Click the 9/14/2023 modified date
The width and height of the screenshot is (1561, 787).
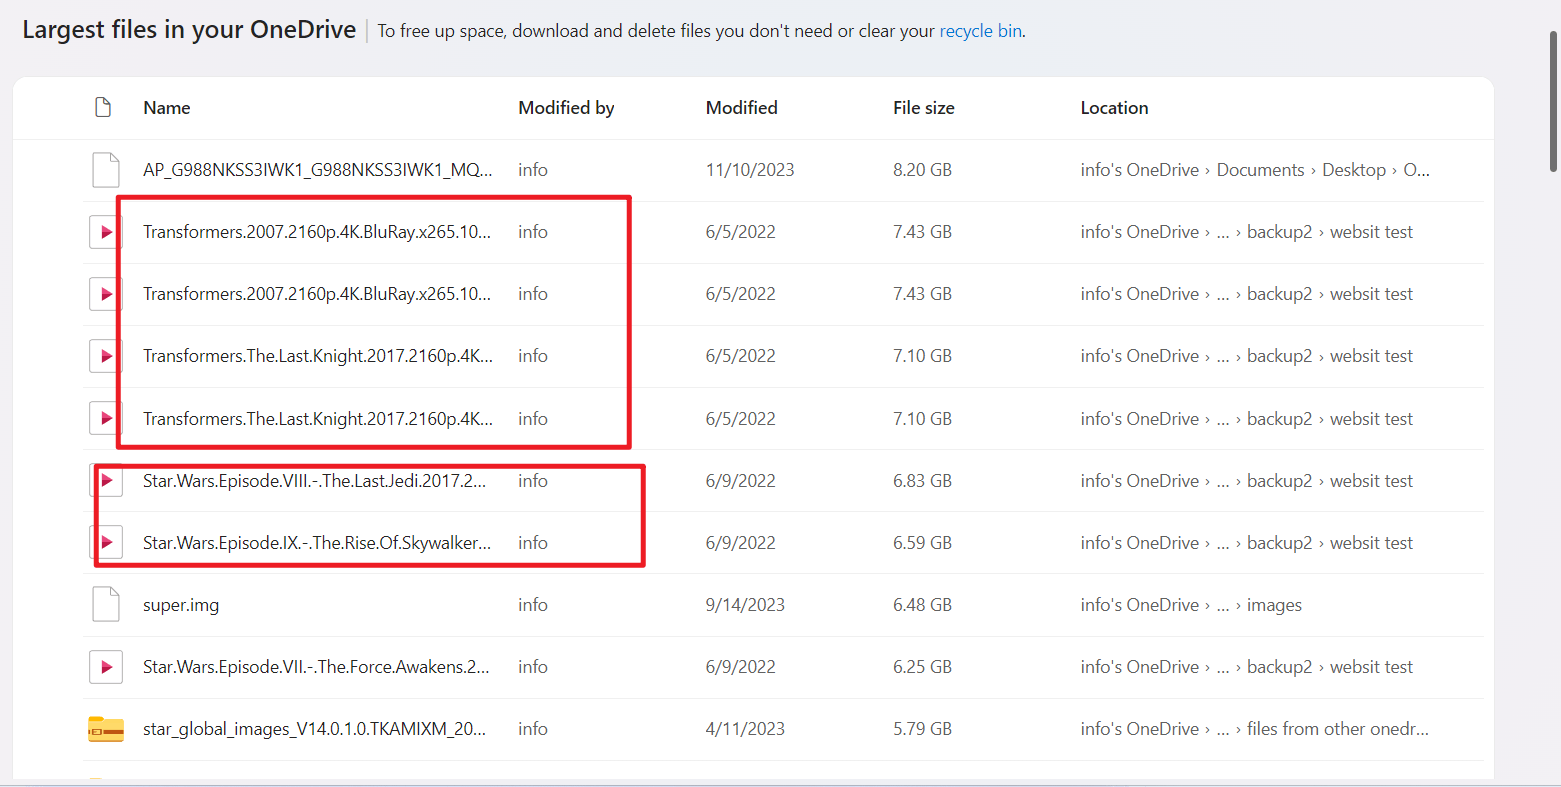point(745,605)
